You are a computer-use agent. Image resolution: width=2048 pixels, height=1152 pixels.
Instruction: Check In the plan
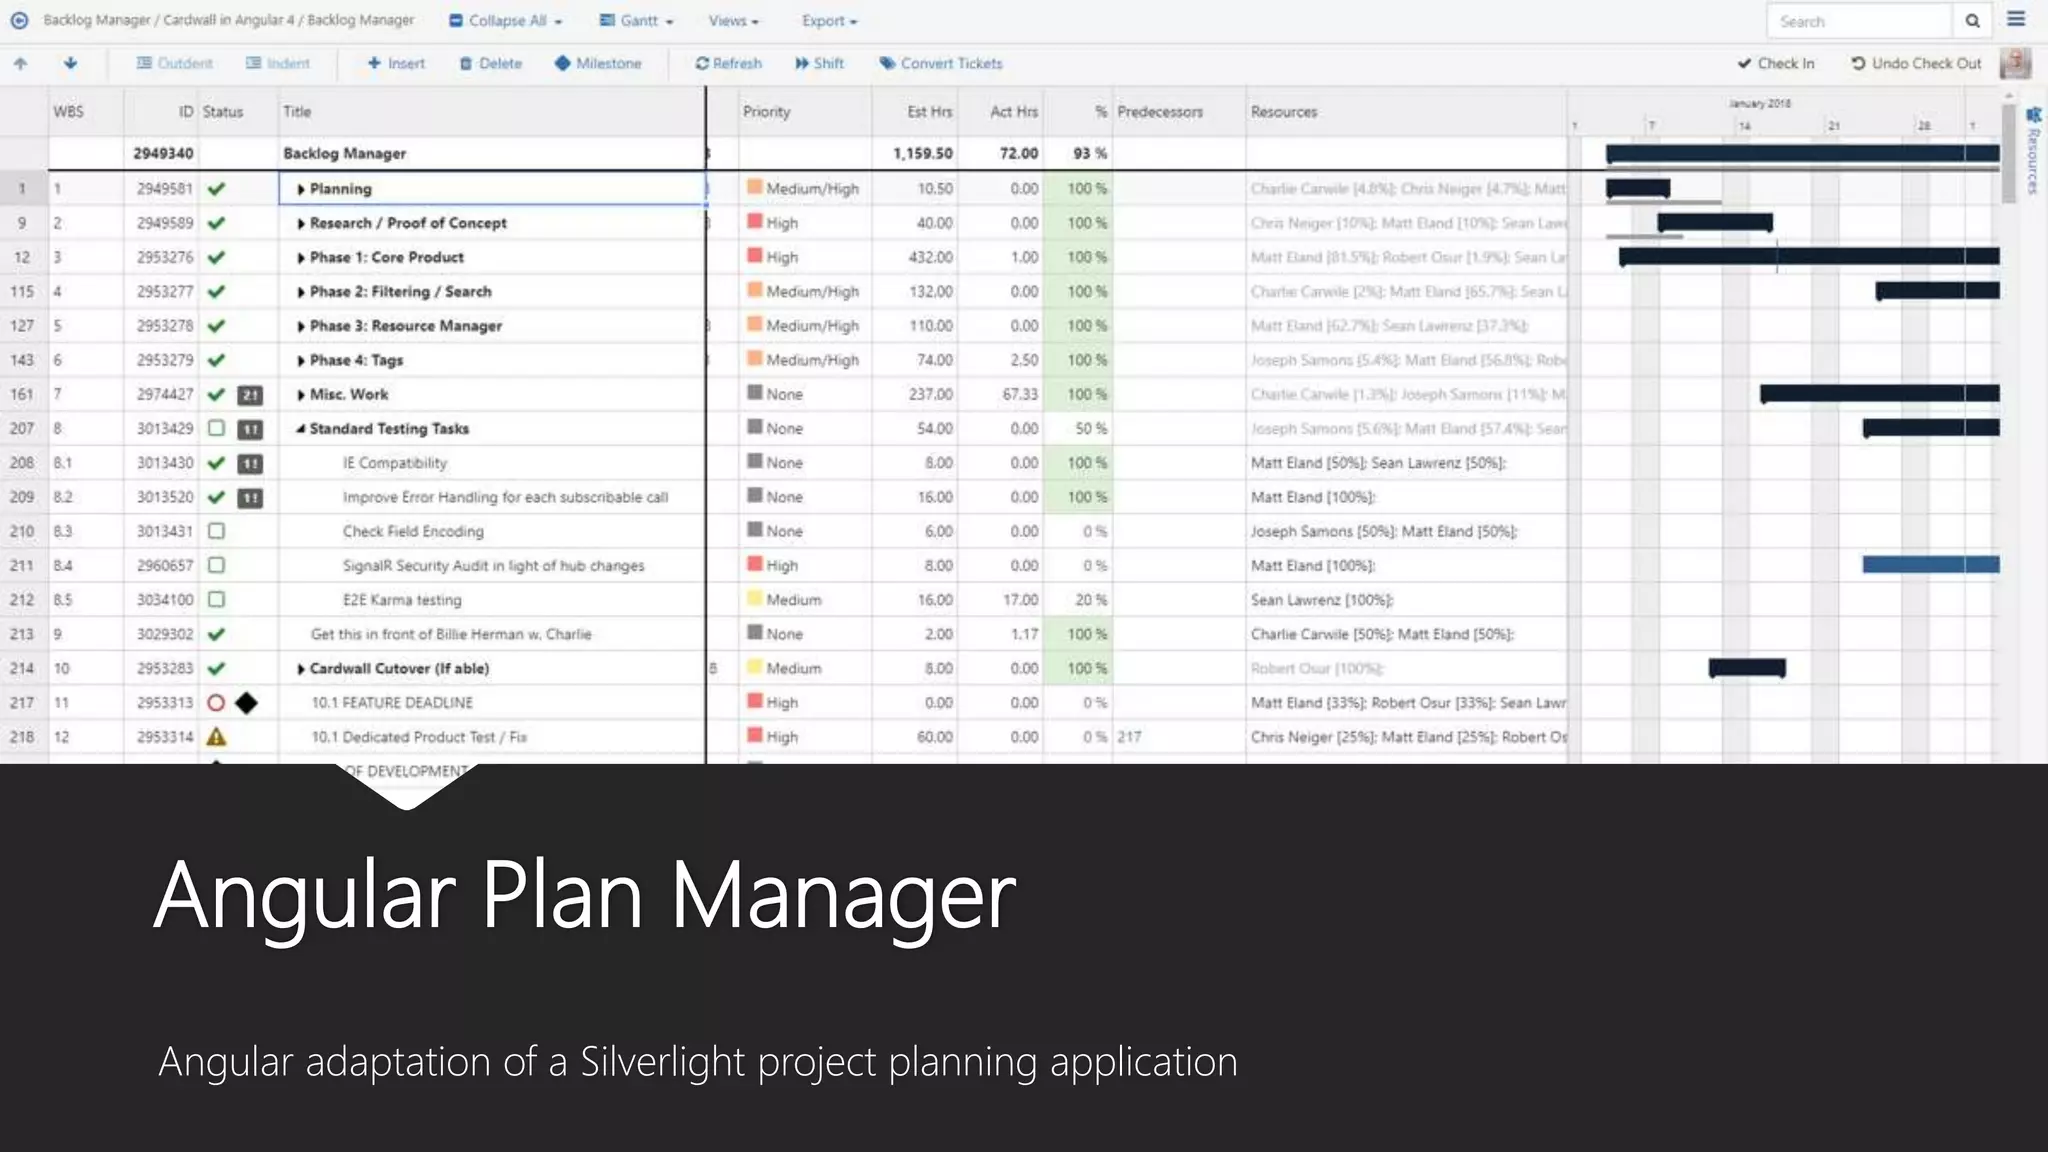1776,63
